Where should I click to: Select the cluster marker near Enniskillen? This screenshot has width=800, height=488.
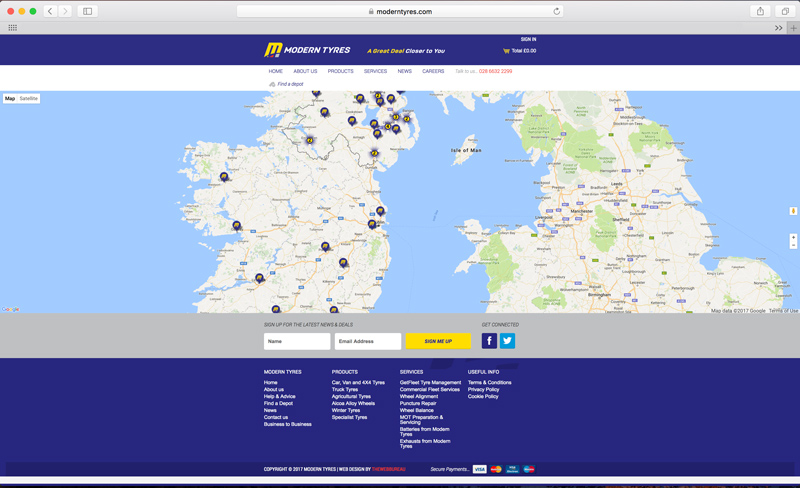coord(309,140)
